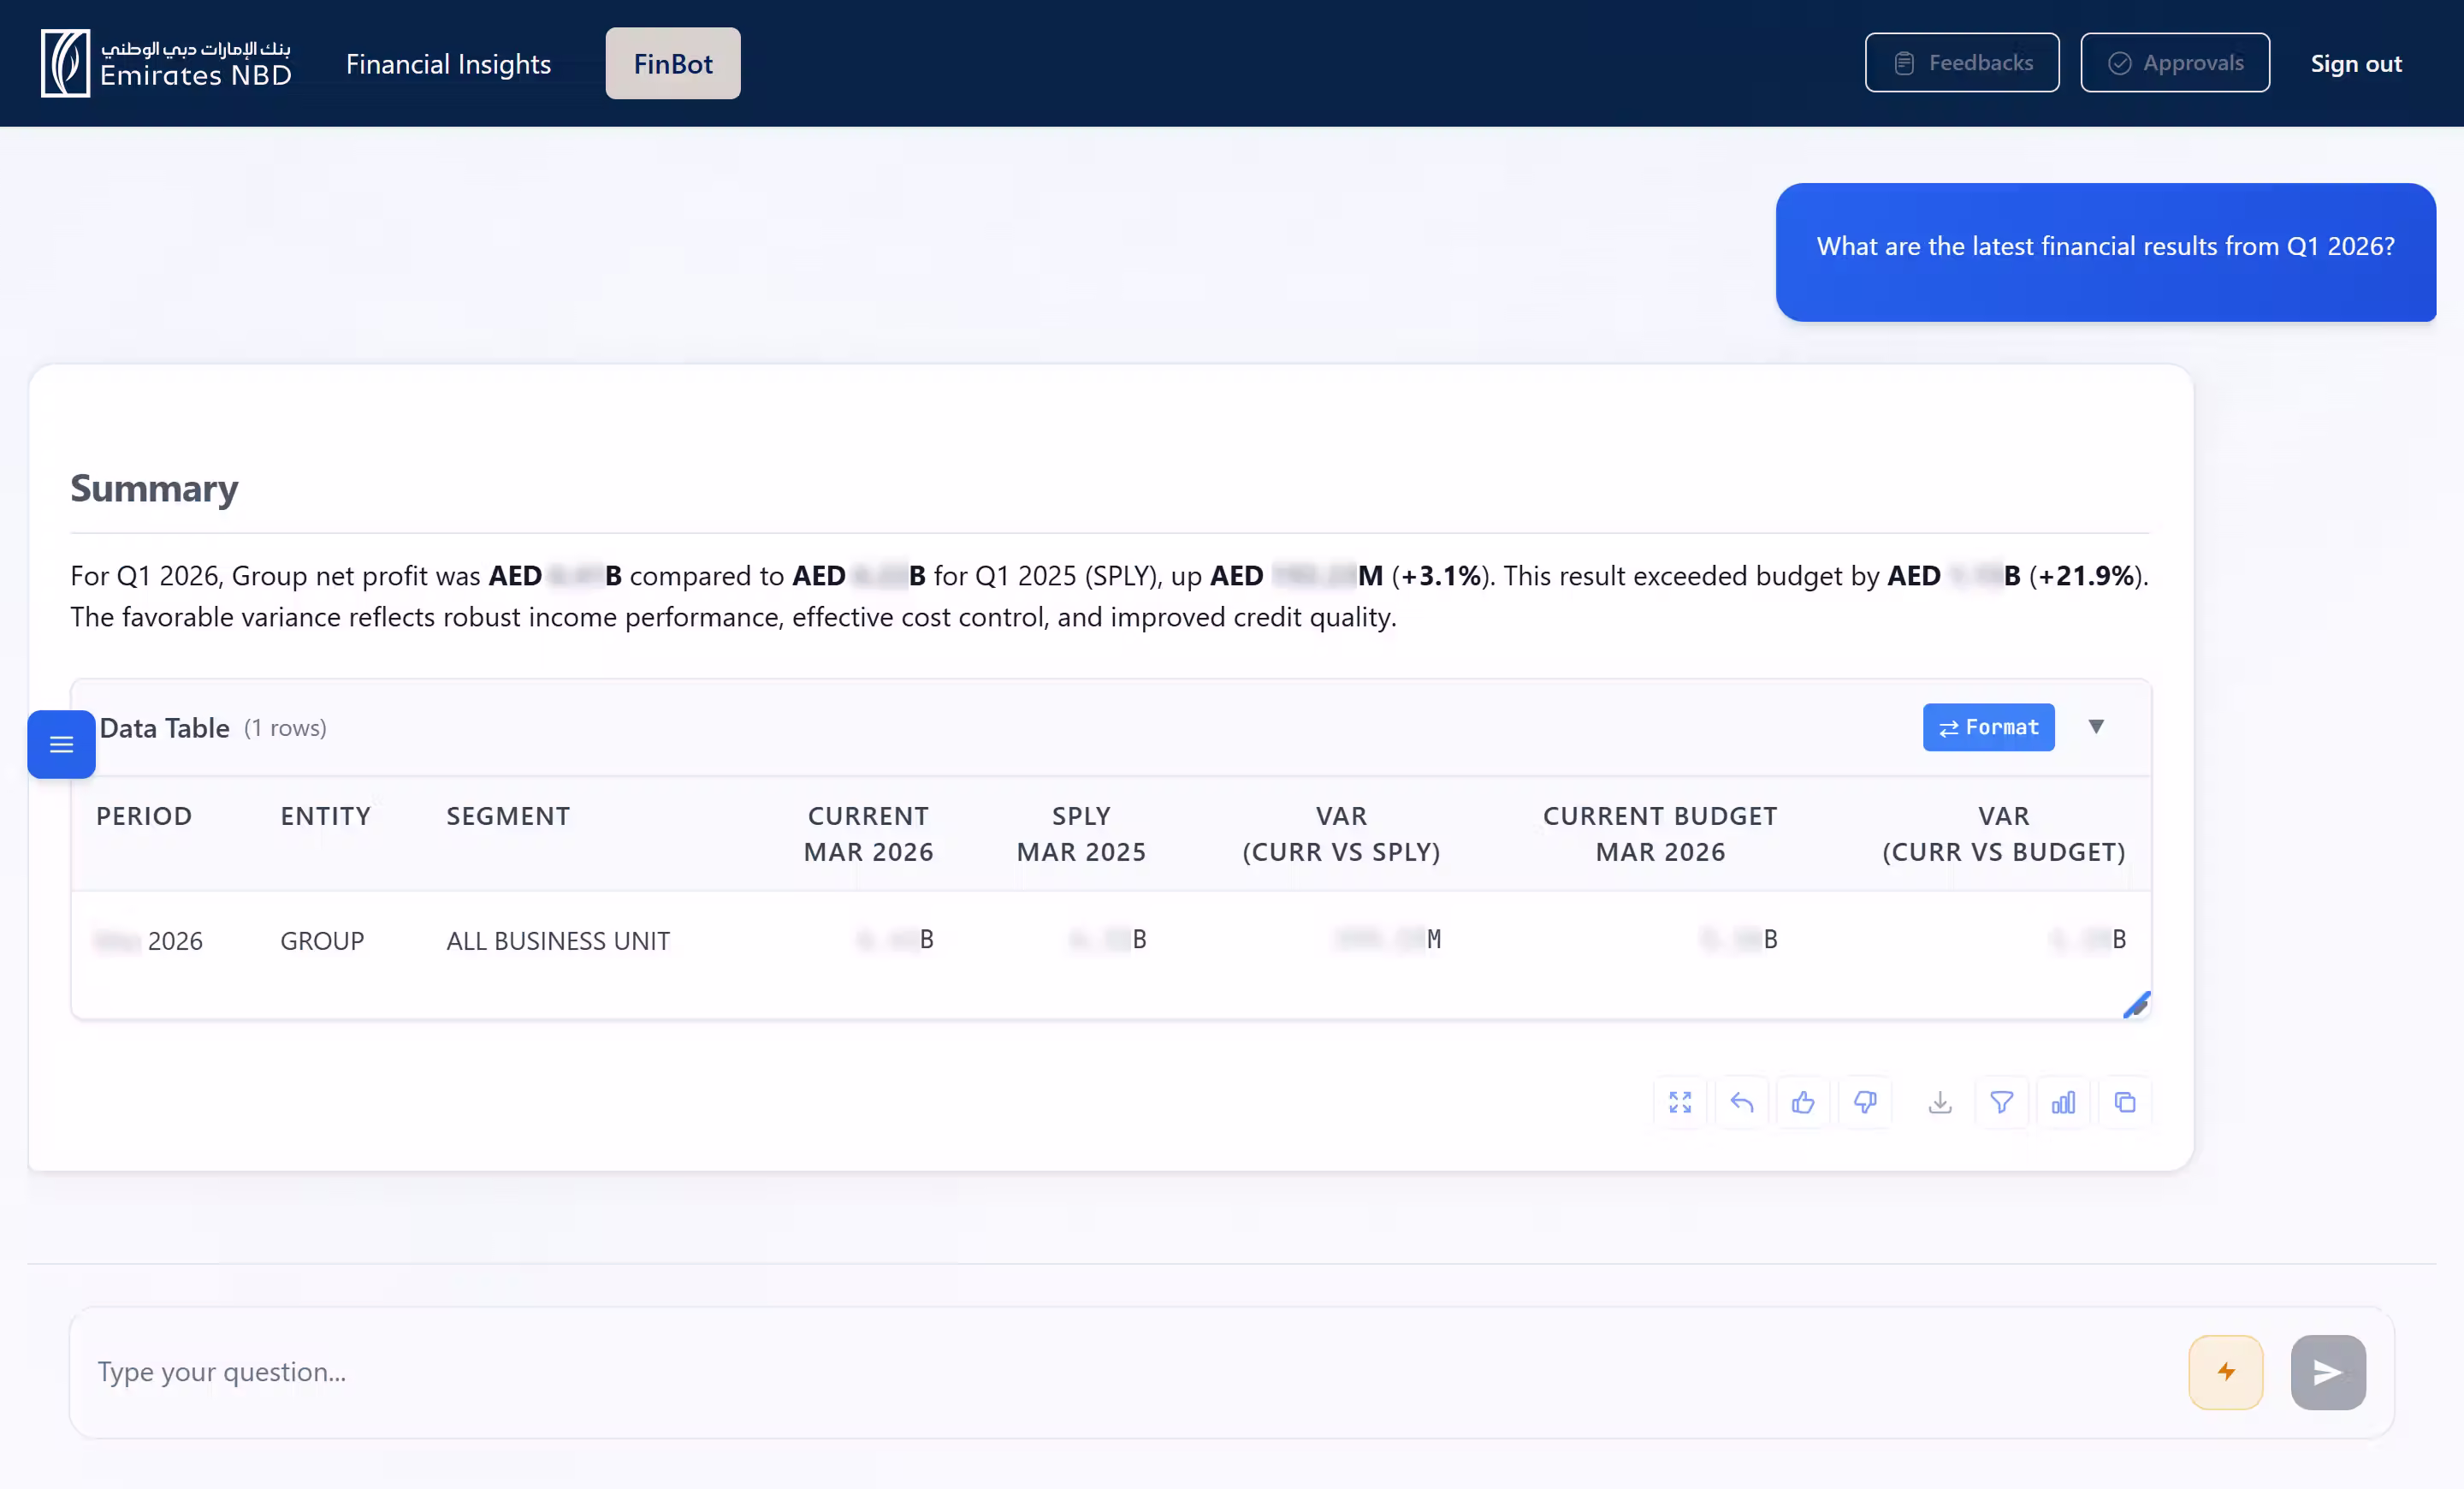Click the VAR (CURR VS BUDGET) header

[2004, 834]
